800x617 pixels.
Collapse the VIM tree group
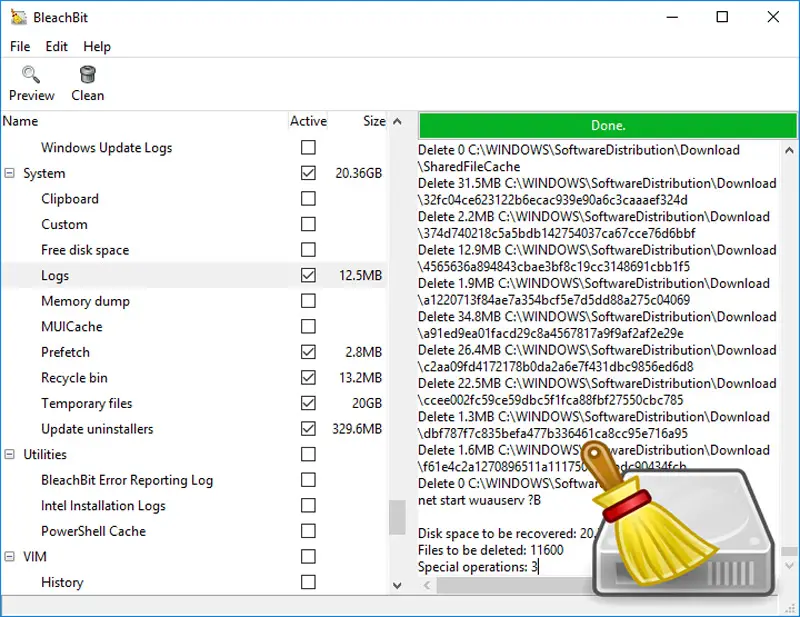click(x=9, y=556)
